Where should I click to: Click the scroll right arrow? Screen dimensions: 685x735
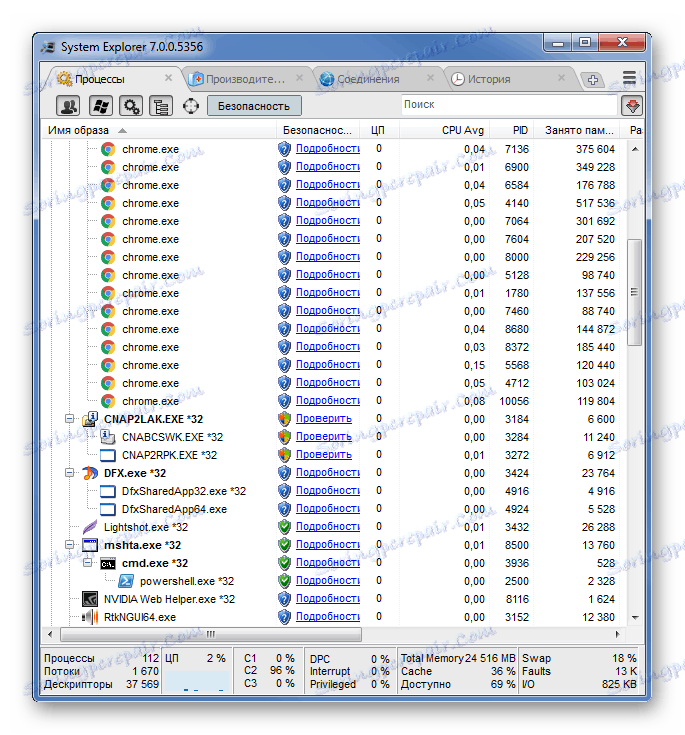[x=617, y=634]
